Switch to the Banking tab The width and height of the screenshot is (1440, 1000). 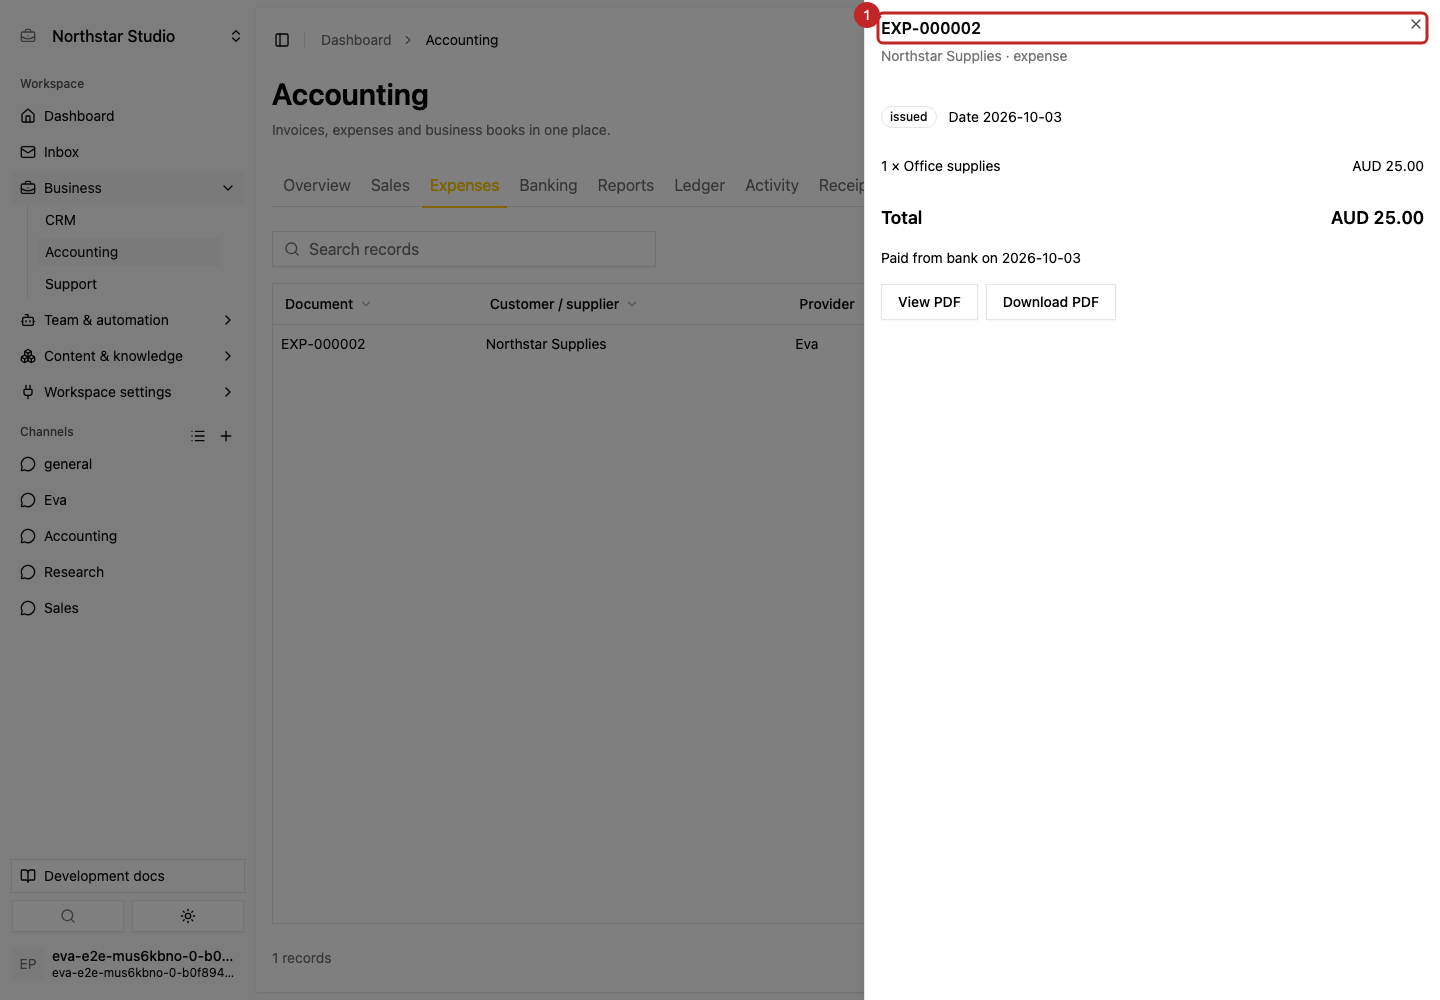tap(548, 186)
